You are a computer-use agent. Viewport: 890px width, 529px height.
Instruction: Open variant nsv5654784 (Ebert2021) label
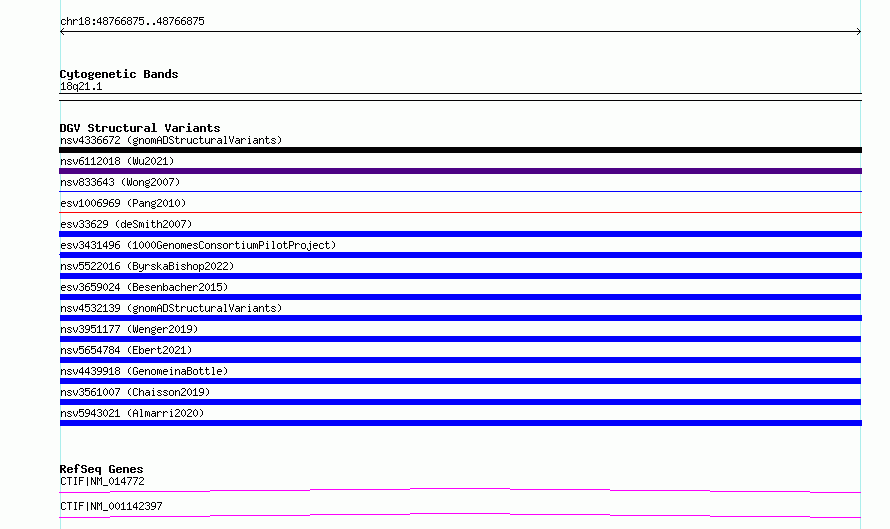coord(126,350)
